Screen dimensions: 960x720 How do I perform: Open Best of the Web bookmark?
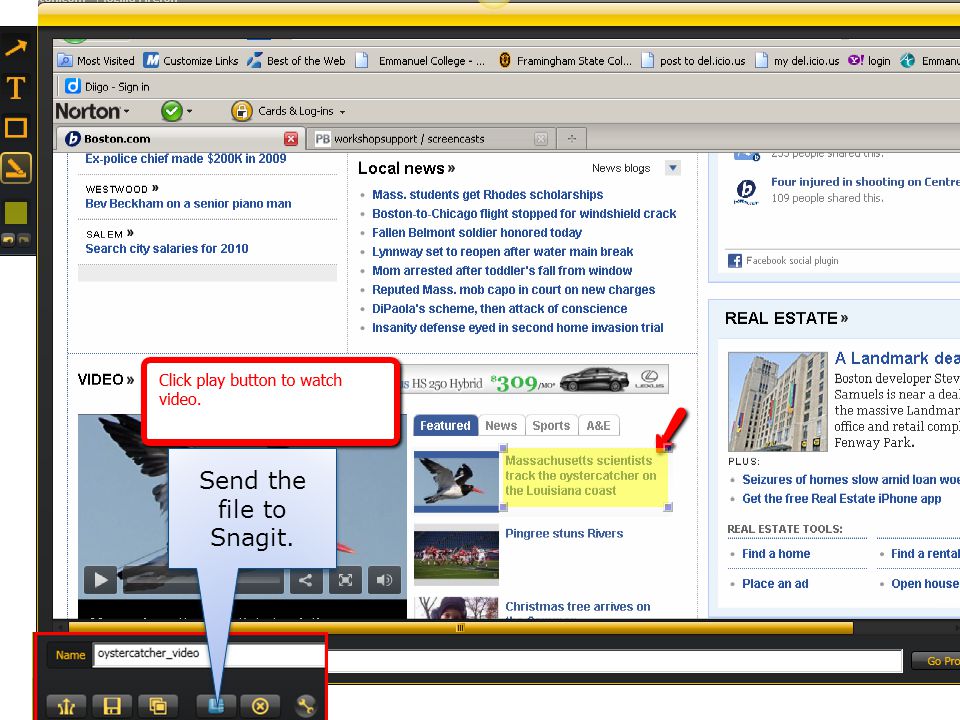point(296,61)
